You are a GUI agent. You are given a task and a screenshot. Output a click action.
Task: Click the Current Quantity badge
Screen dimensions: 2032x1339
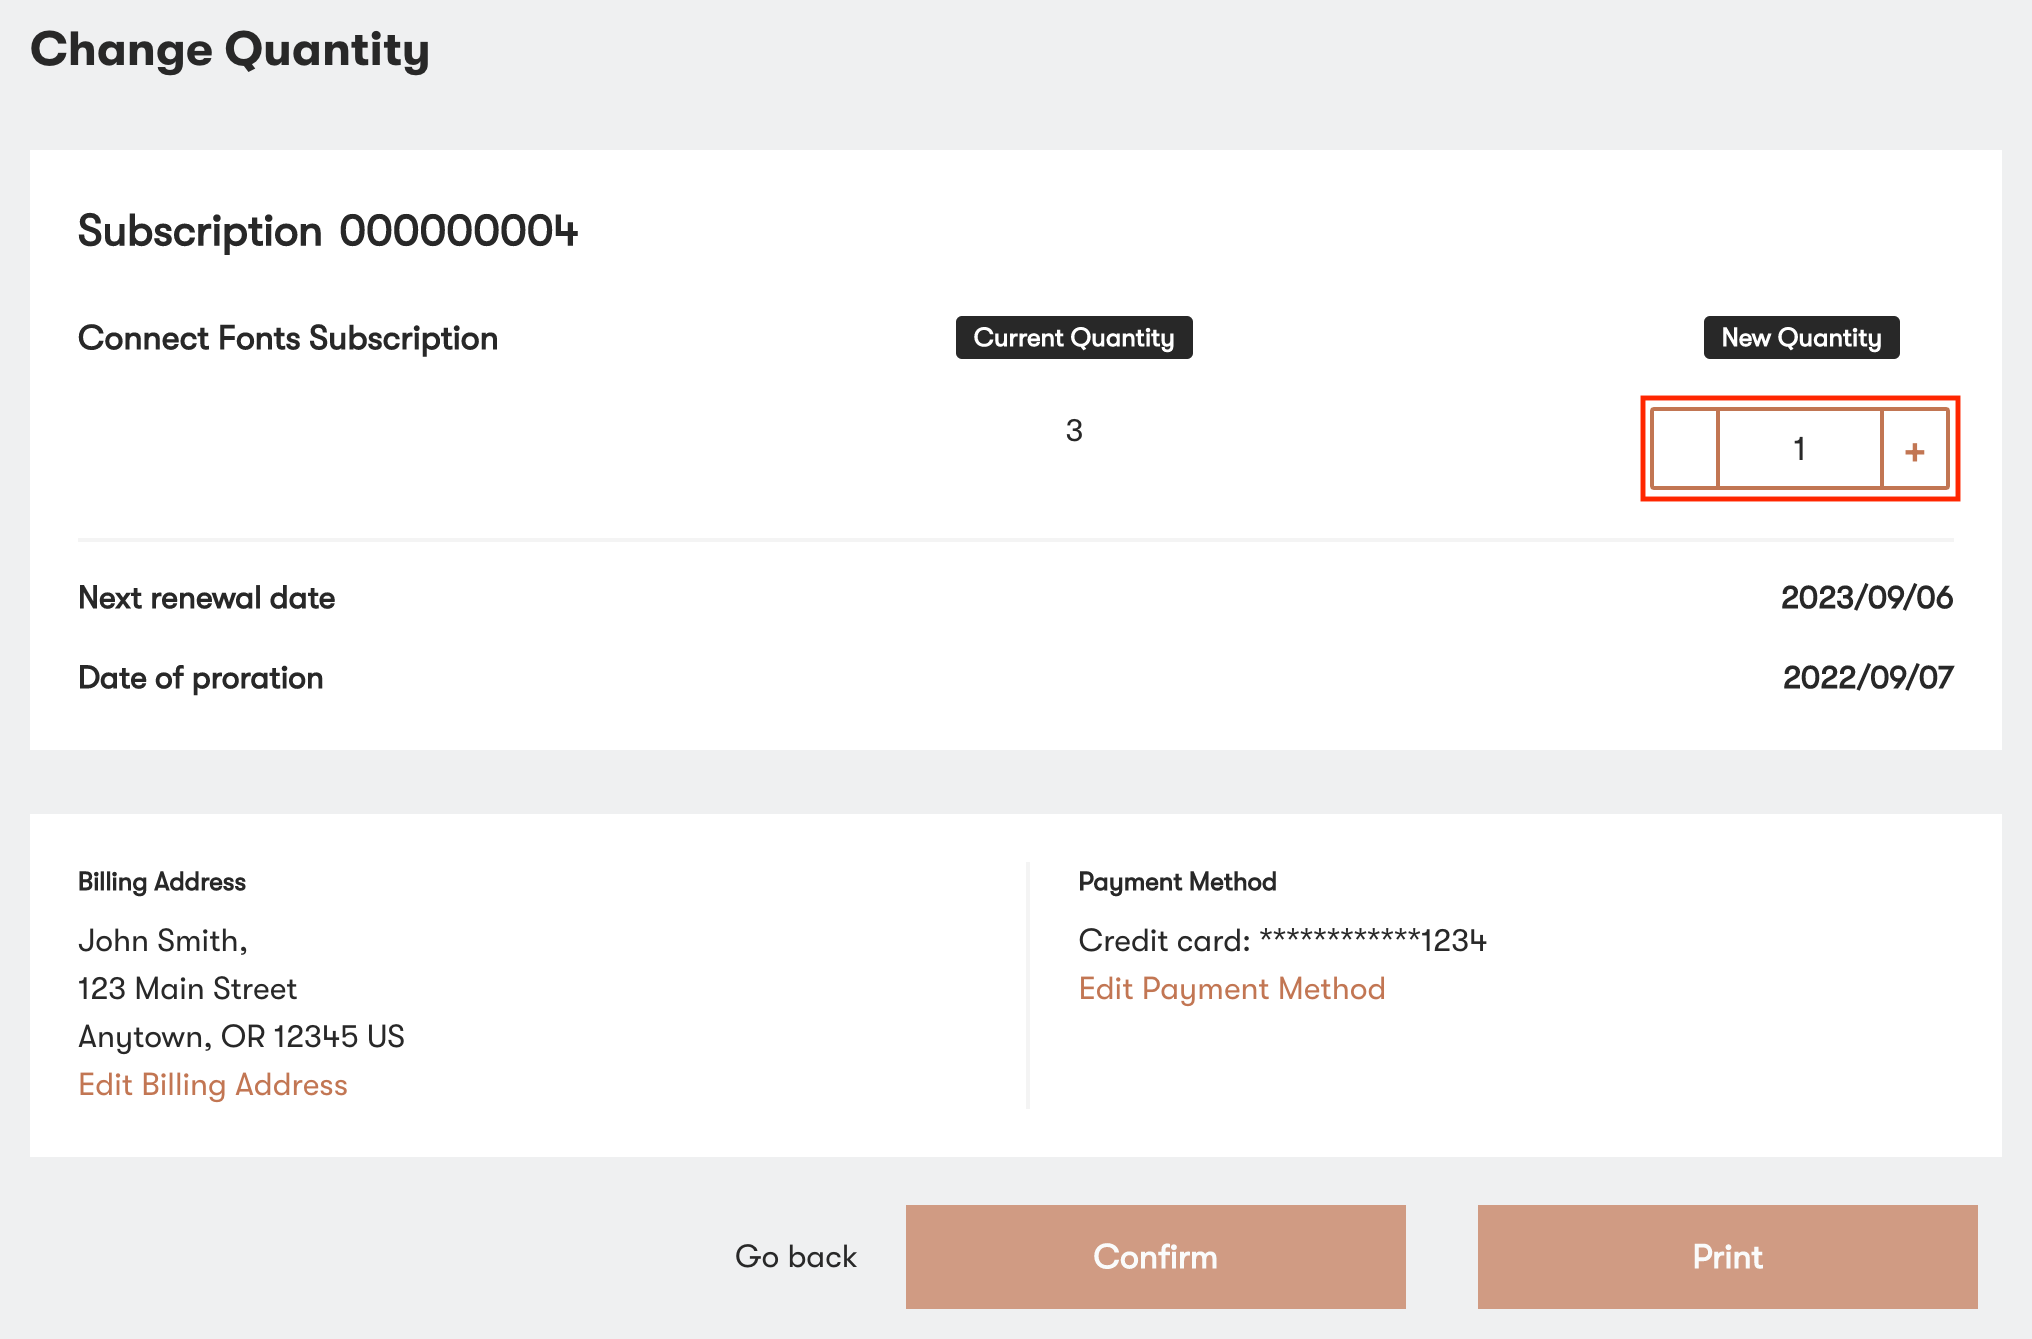(x=1073, y=338)
